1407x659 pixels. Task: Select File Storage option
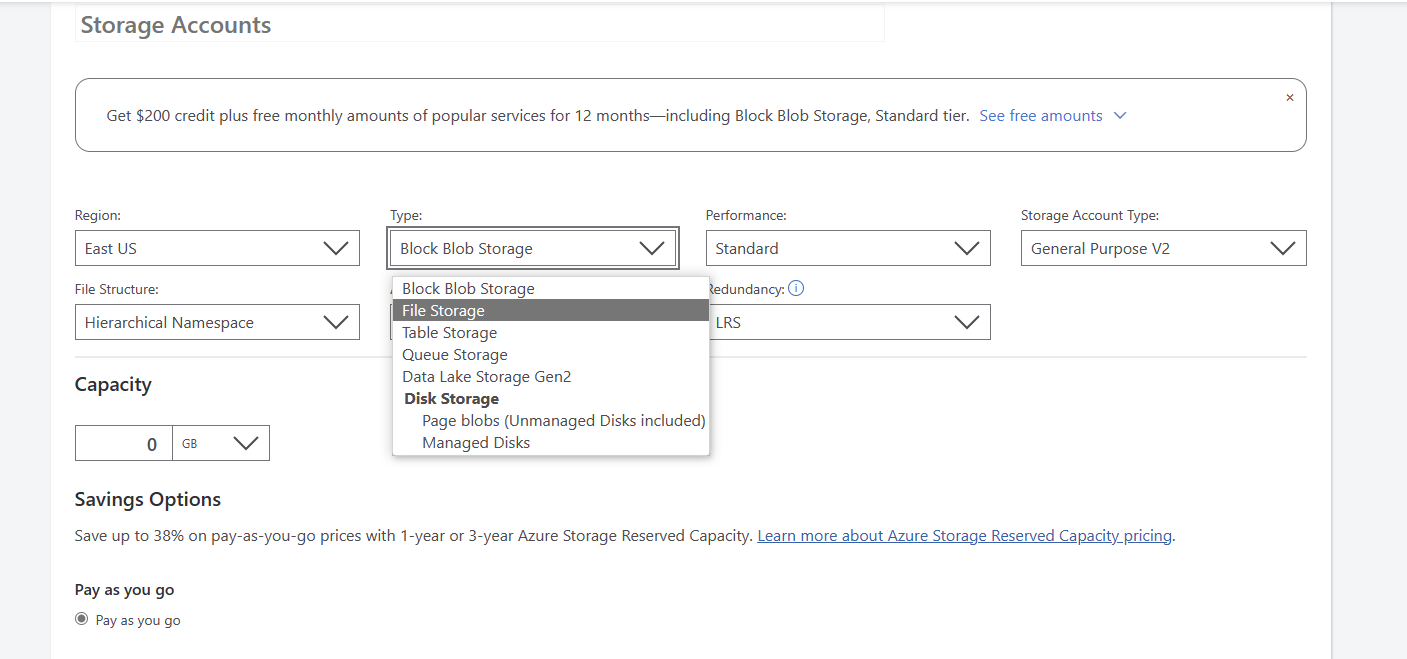point(551,311)
